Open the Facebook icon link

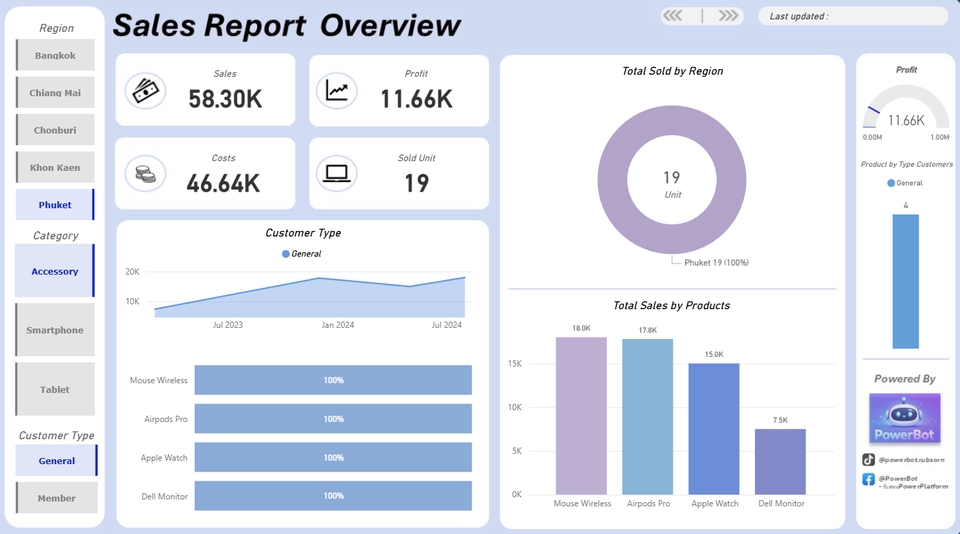868,479
